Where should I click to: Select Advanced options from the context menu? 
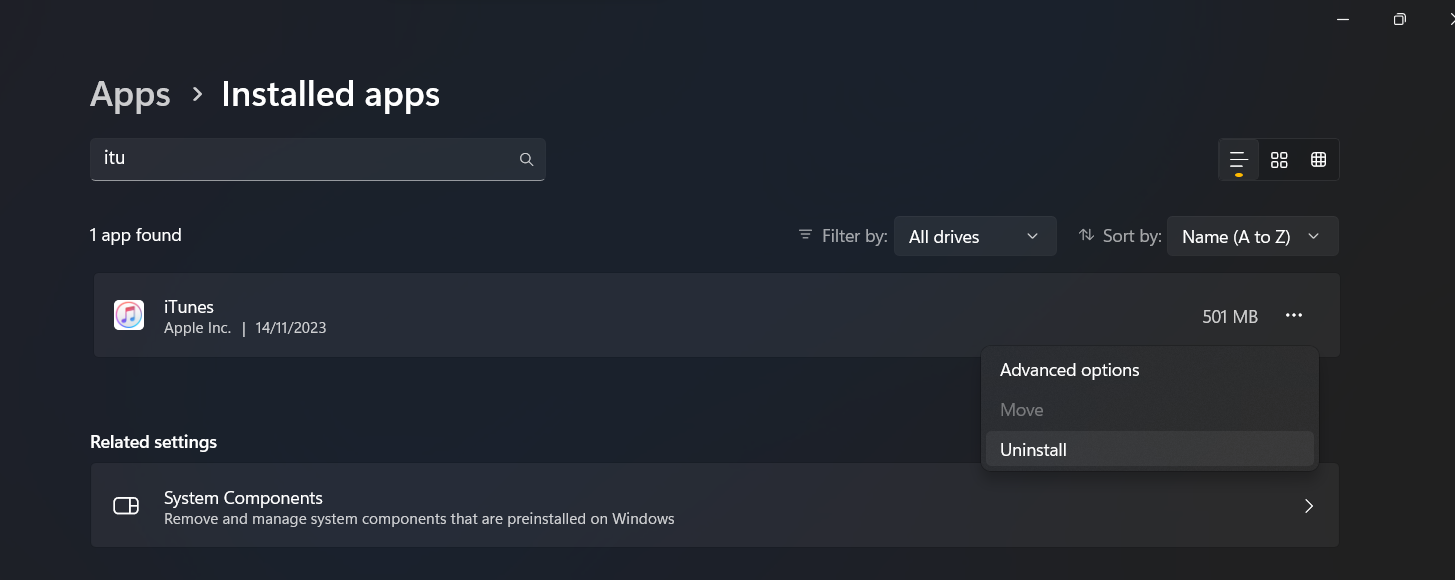coord(1069,370)
